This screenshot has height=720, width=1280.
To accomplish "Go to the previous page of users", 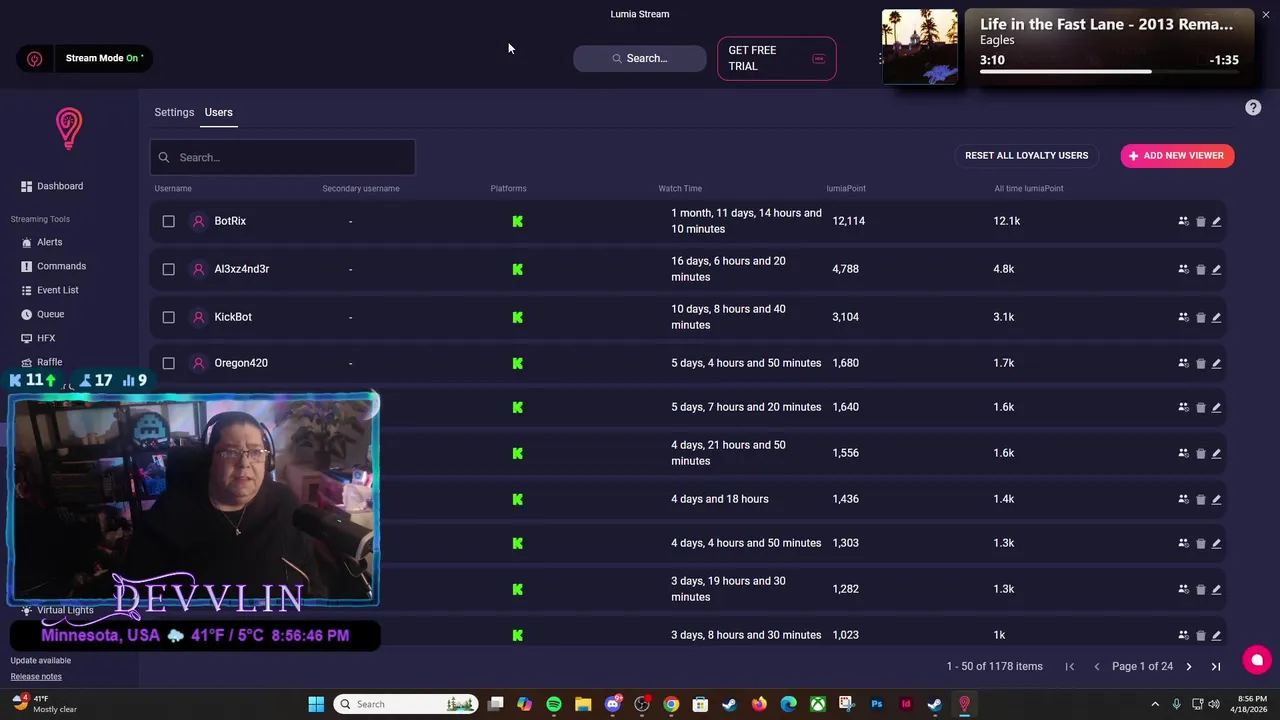I will 1097,666.
